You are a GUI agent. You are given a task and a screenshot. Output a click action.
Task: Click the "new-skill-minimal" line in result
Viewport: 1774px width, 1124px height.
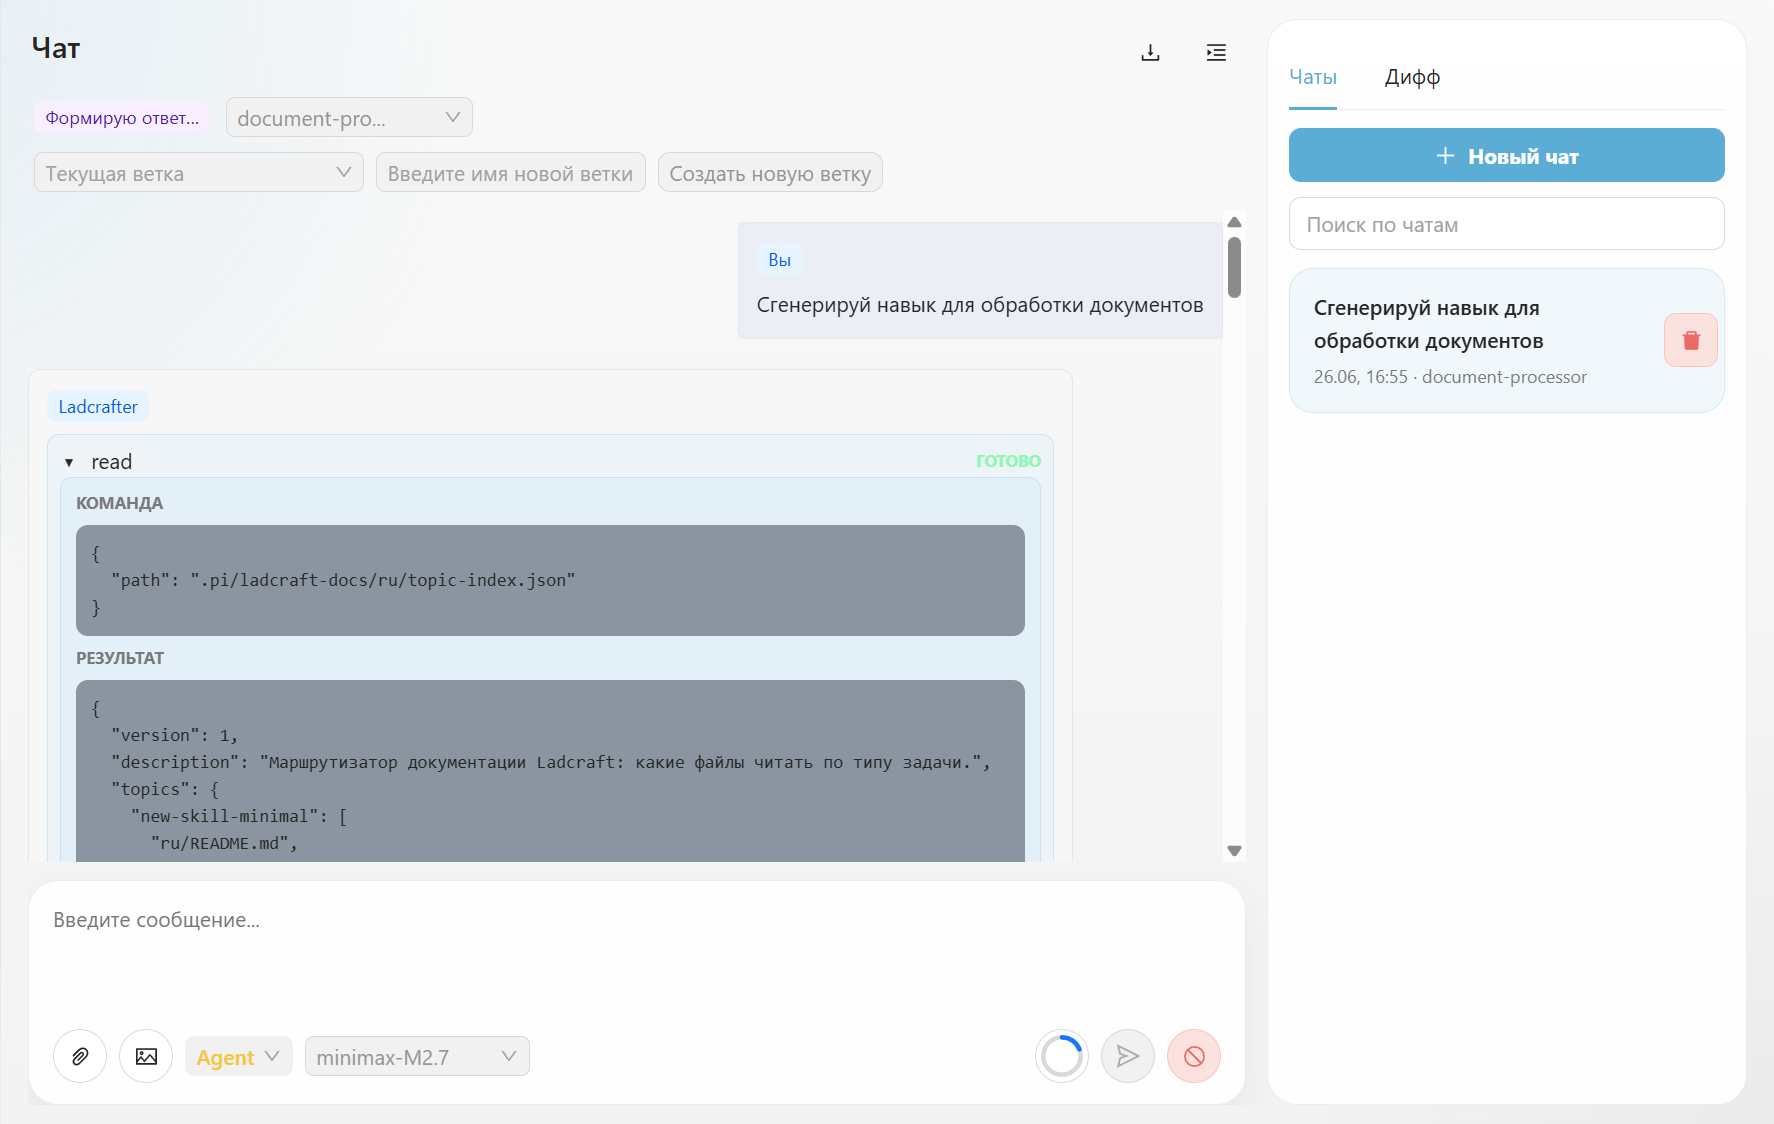[239, 816]
